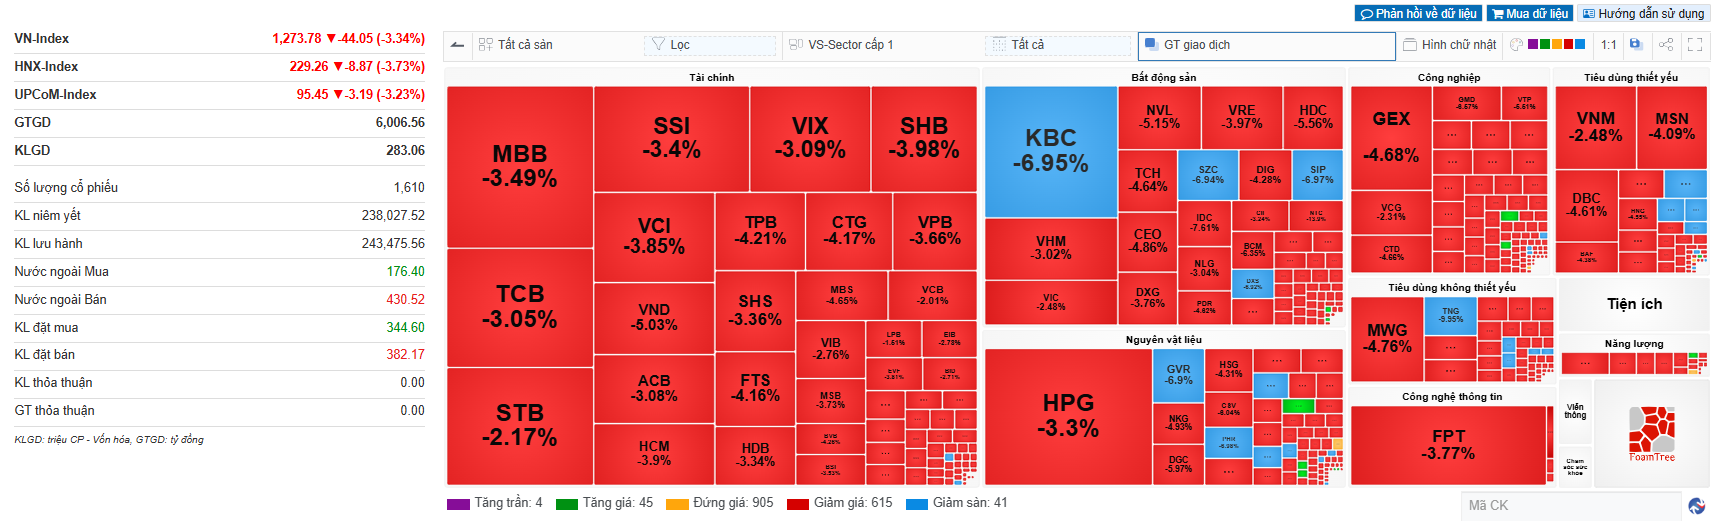Open the color palette icon
1715x521 pixels.
click(x=1517, y=44)
